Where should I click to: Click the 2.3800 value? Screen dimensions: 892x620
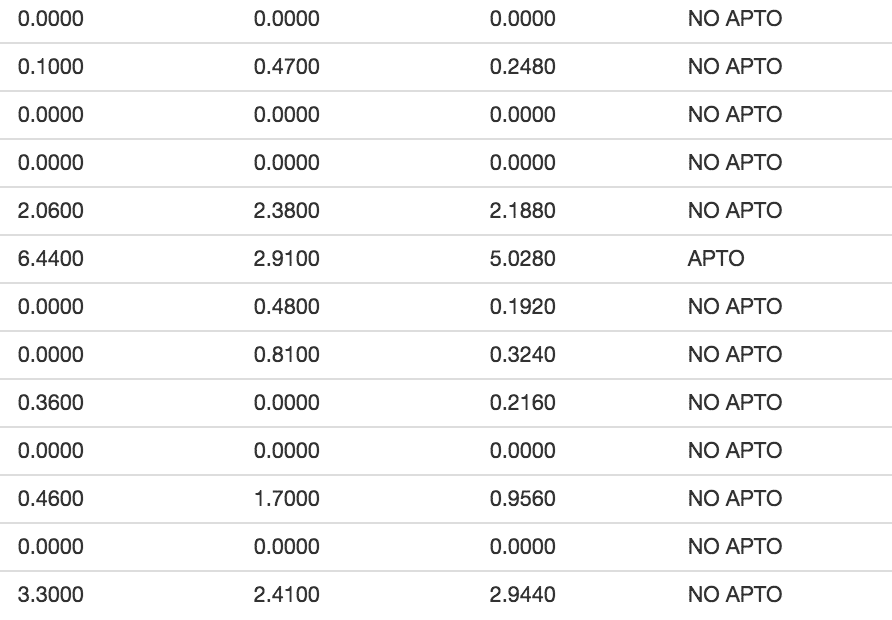pos(286,210)
